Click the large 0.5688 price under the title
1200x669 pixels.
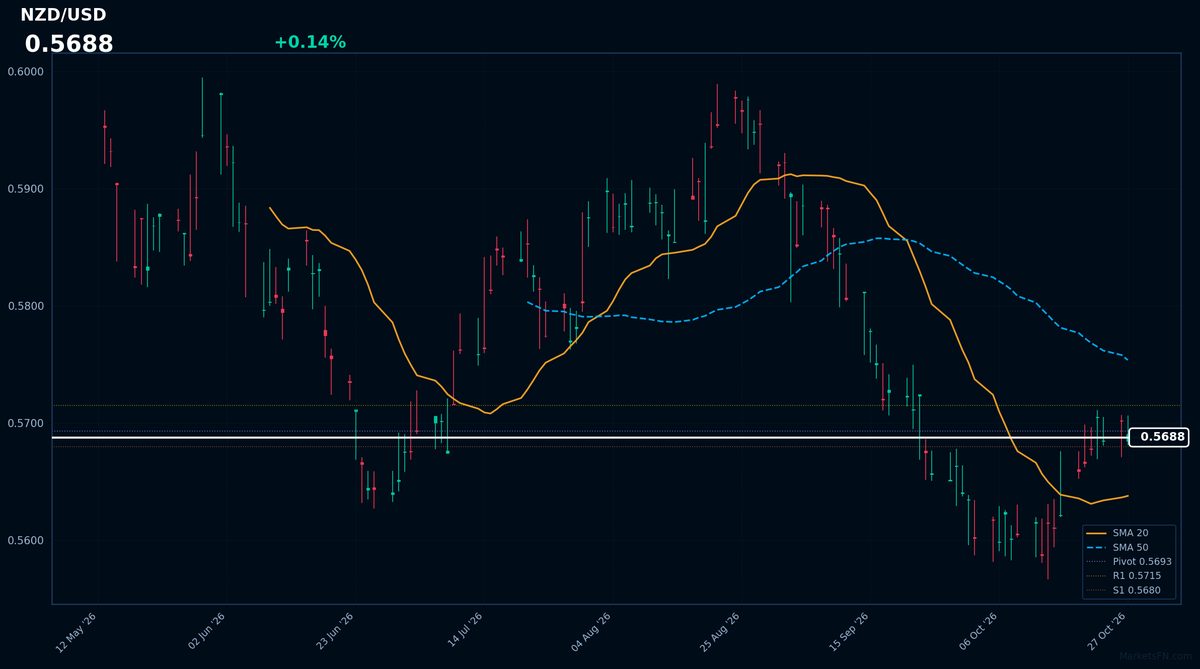coord(69,44)
